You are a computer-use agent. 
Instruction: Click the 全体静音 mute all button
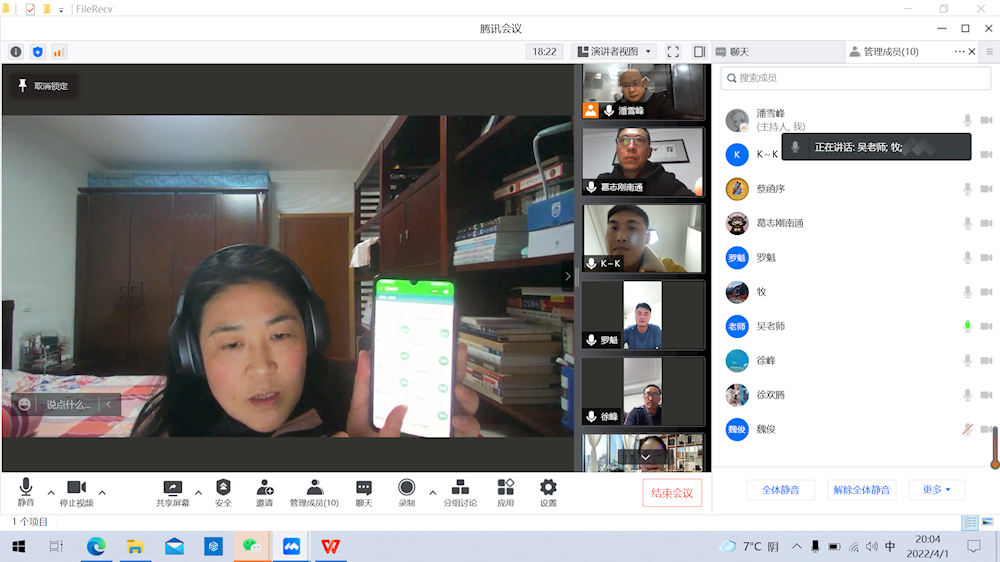click(x=781, y=490)
